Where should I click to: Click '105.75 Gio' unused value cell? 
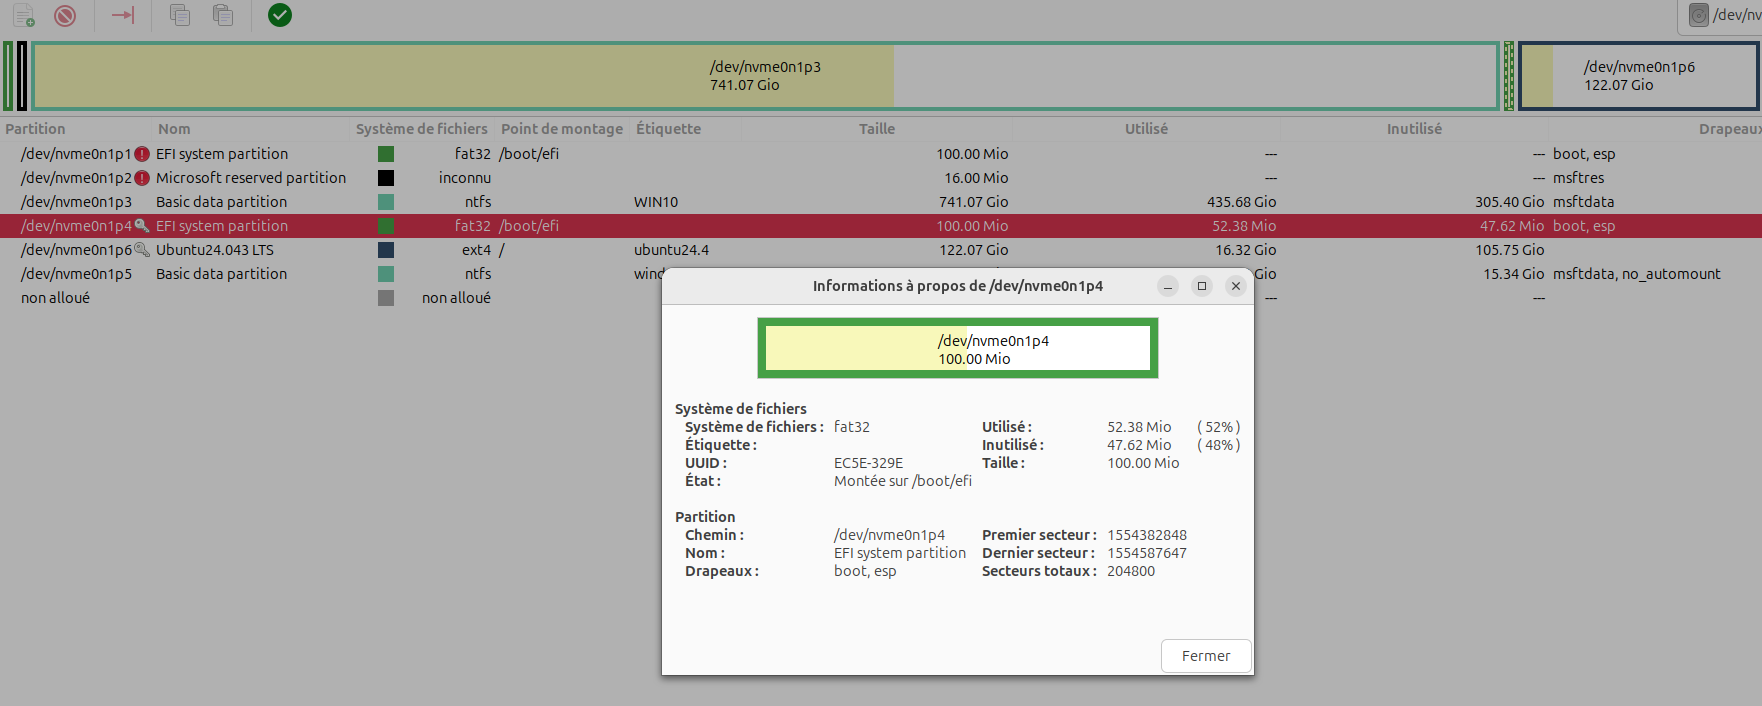(1509, 250)
